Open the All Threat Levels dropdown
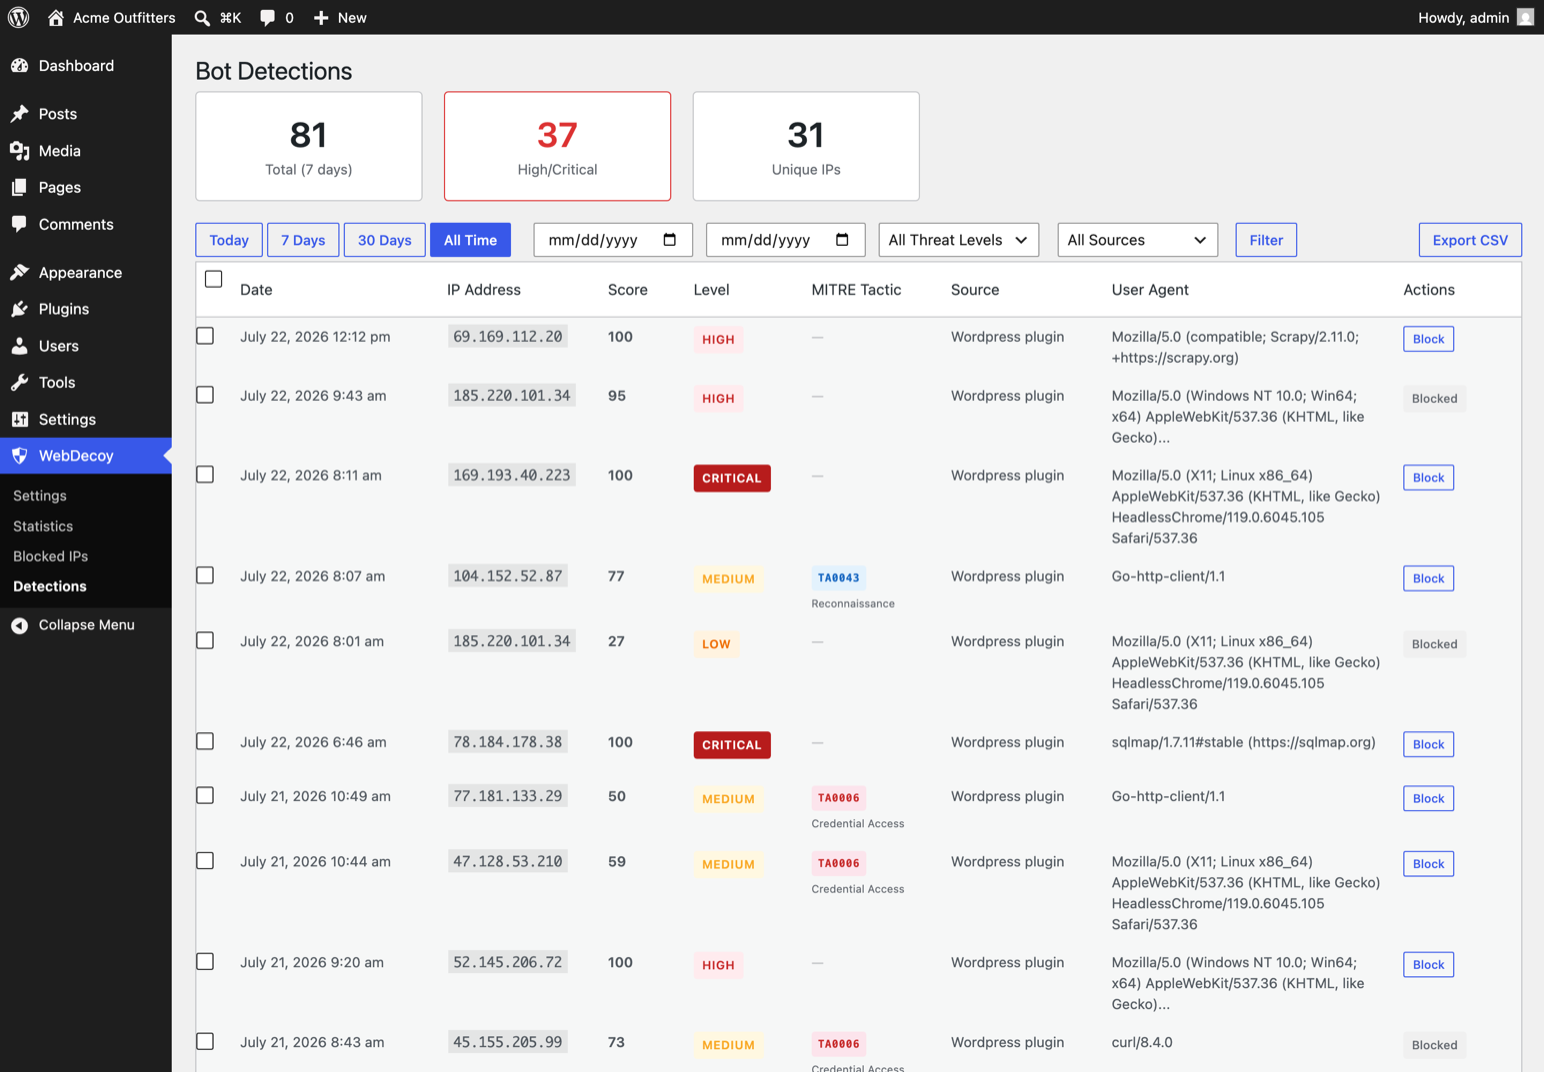Image resolution: width=1544 pixels, height=1072 pixels. point(958,240)
